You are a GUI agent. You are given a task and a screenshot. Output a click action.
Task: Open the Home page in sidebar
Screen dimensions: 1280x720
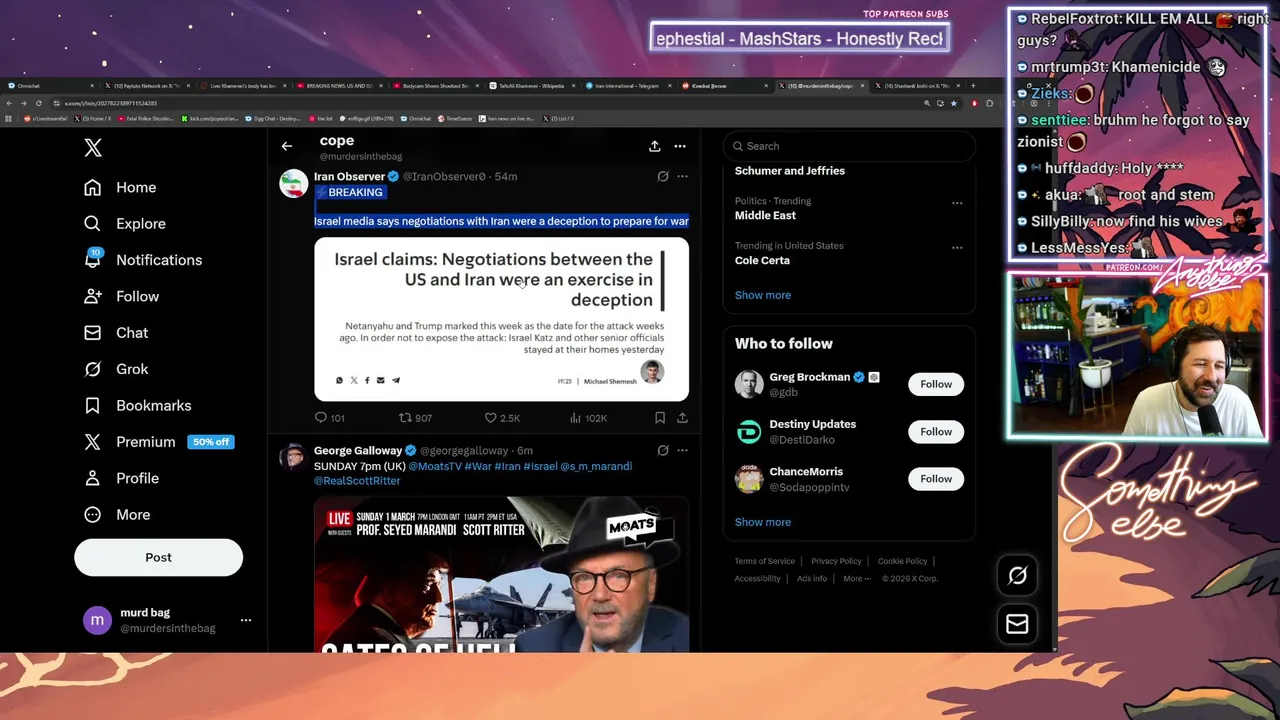tap(120, 187)
